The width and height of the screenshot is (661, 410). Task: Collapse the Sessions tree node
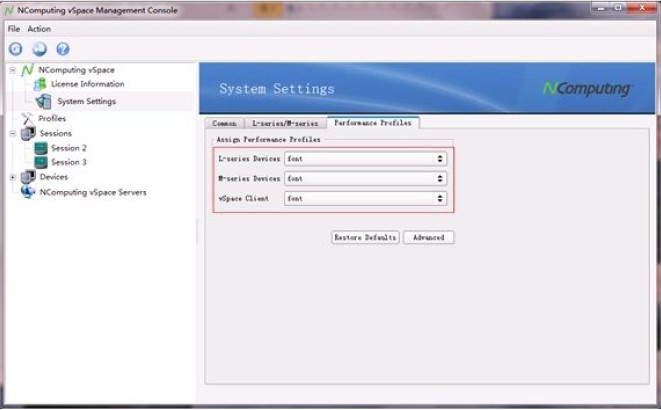[x=13, y=134]
